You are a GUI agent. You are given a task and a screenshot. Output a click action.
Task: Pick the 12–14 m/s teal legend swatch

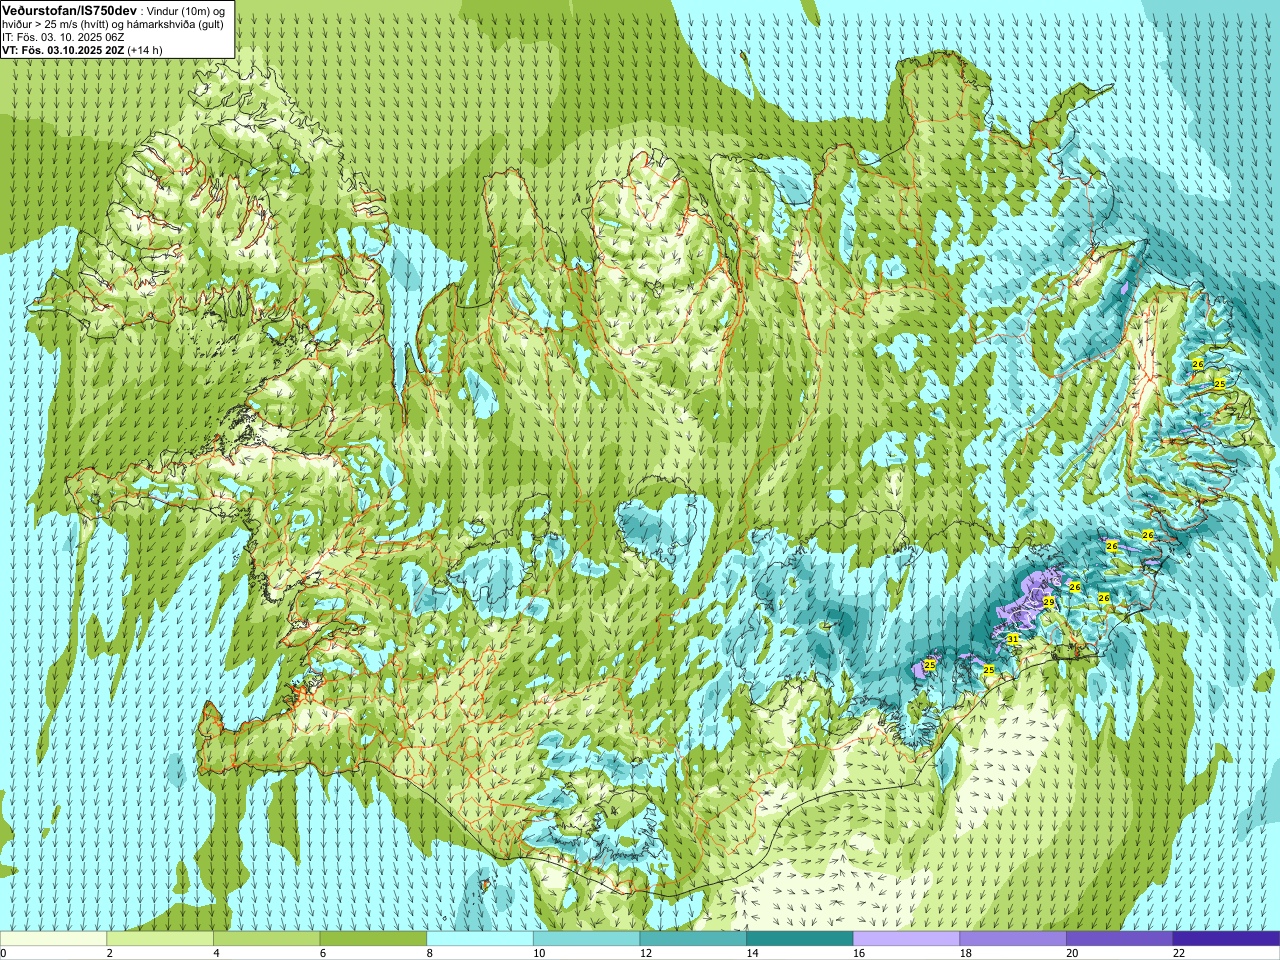pos(693,938)
